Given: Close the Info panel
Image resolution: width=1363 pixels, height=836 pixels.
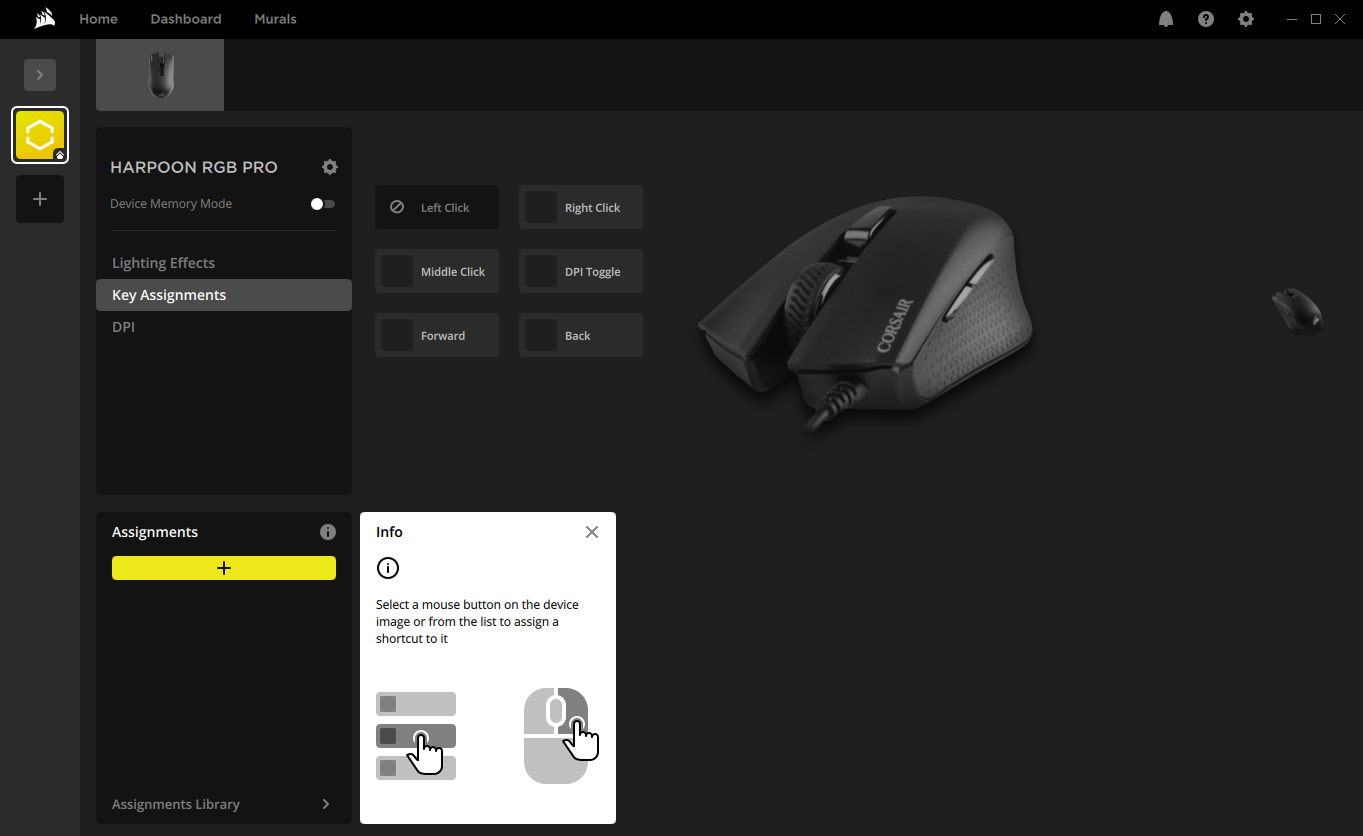Looking at the screenshot, I should point(592,532).
